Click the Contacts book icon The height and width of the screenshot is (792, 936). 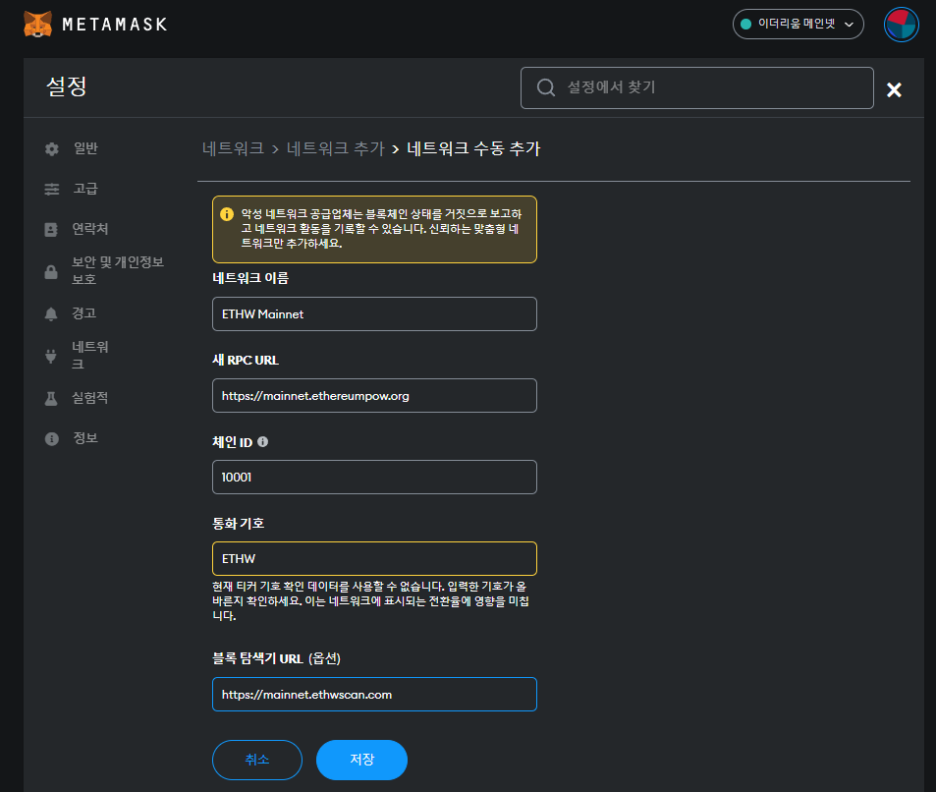click(51, 229)
